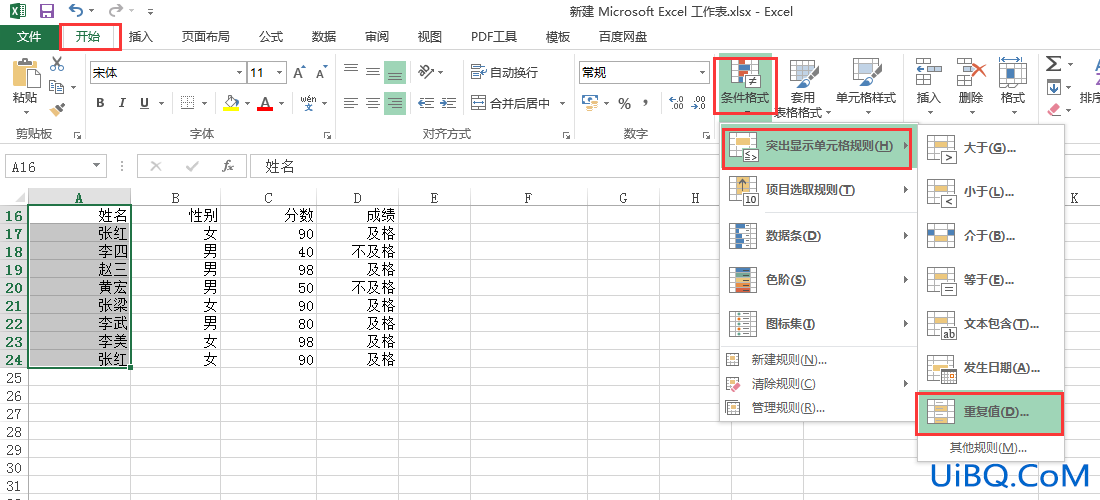Click the formula bar input showing 姓名
Image resolution: width=1100 pixels, height=500 pixels.
484,166
